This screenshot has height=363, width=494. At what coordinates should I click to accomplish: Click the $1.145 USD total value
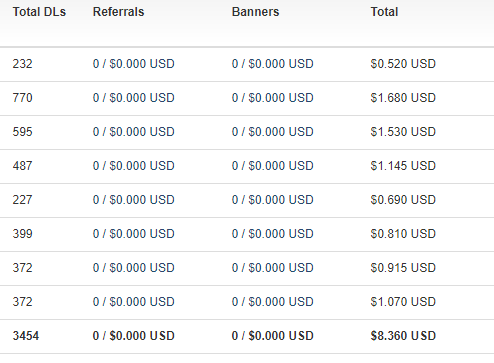[403, 166]
